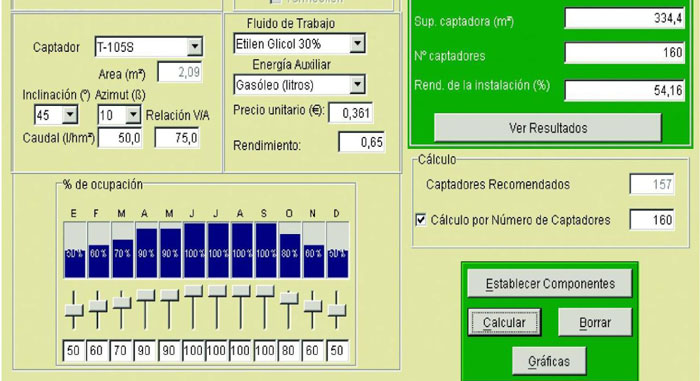Screen dimensions: 700x381
Task: Open the Gráficas button
Action: tap(549, 361)
